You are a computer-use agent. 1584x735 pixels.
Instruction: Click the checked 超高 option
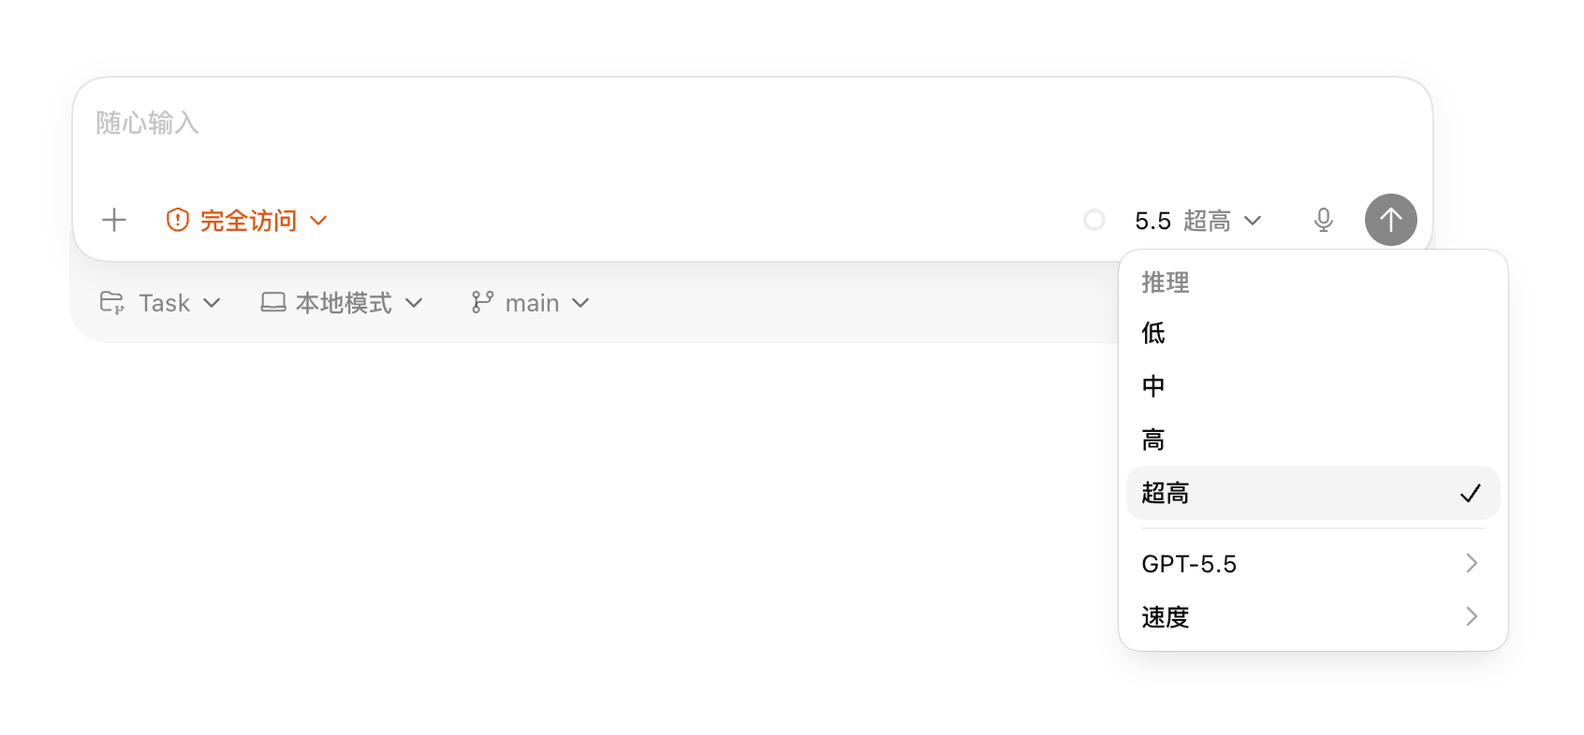(1313, 493)
